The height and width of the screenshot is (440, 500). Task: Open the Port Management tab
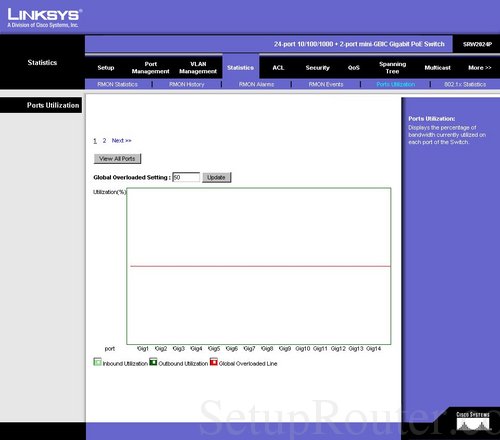coord(150,68)
